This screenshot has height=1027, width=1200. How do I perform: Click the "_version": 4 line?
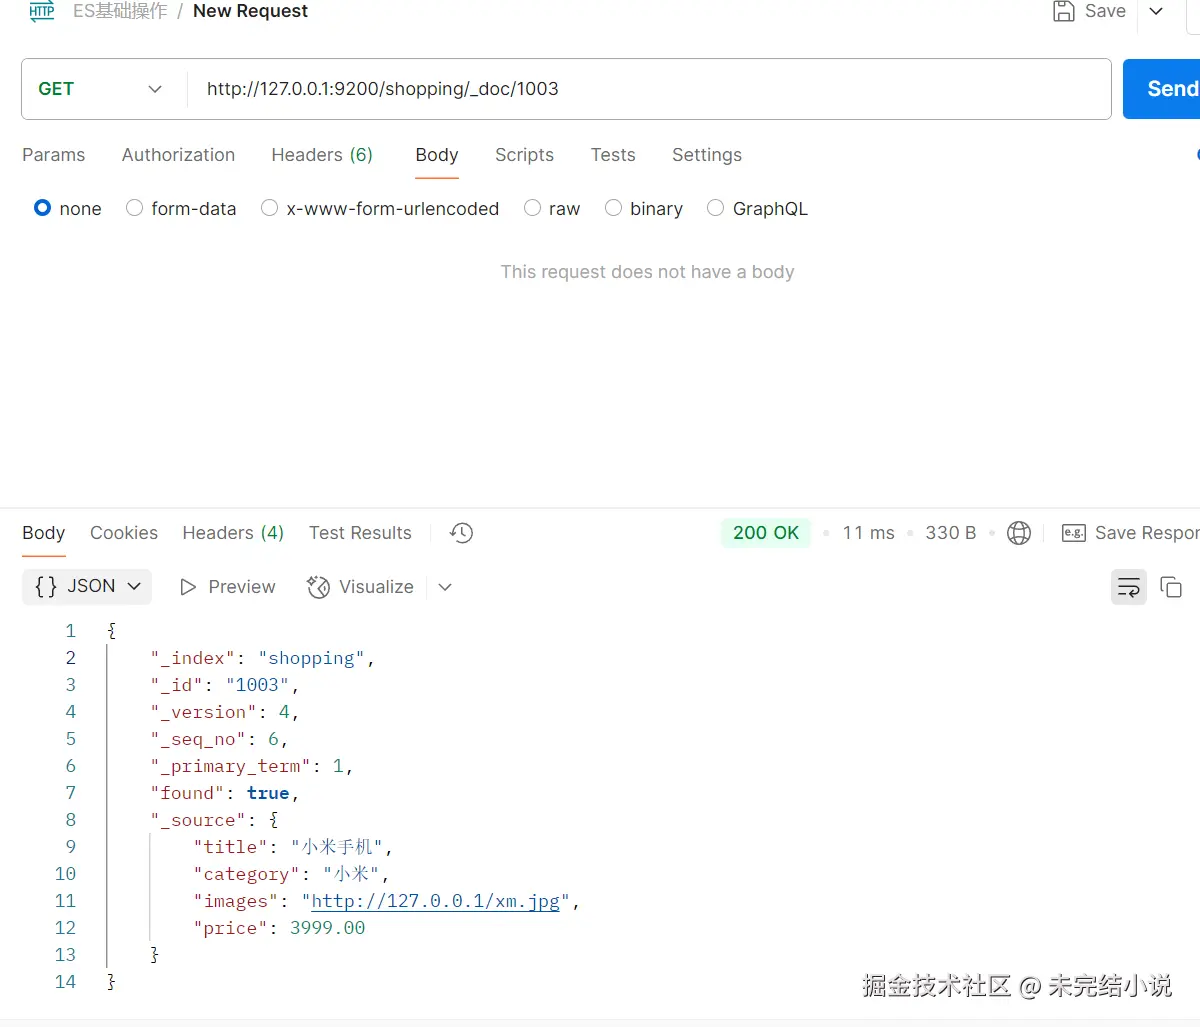click(225, 712)
